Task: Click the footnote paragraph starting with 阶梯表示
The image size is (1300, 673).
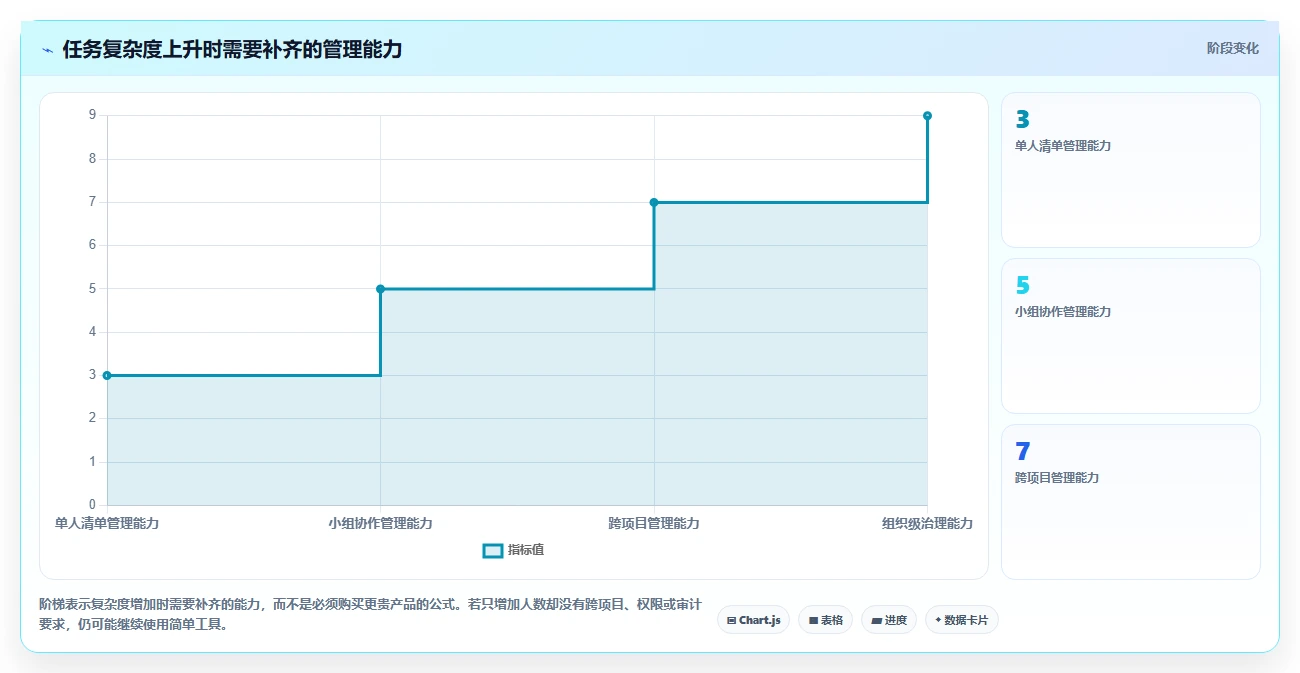Action: 370,615
